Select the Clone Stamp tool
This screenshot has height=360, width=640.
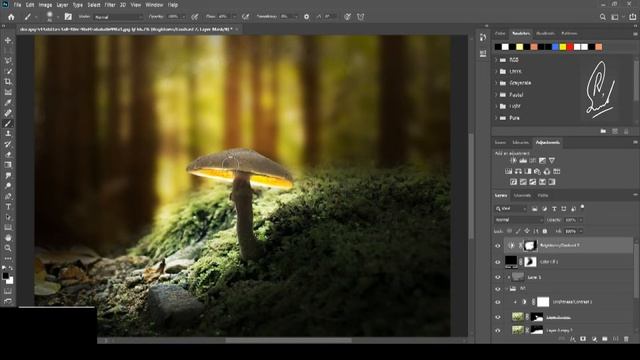click(8, 133)
